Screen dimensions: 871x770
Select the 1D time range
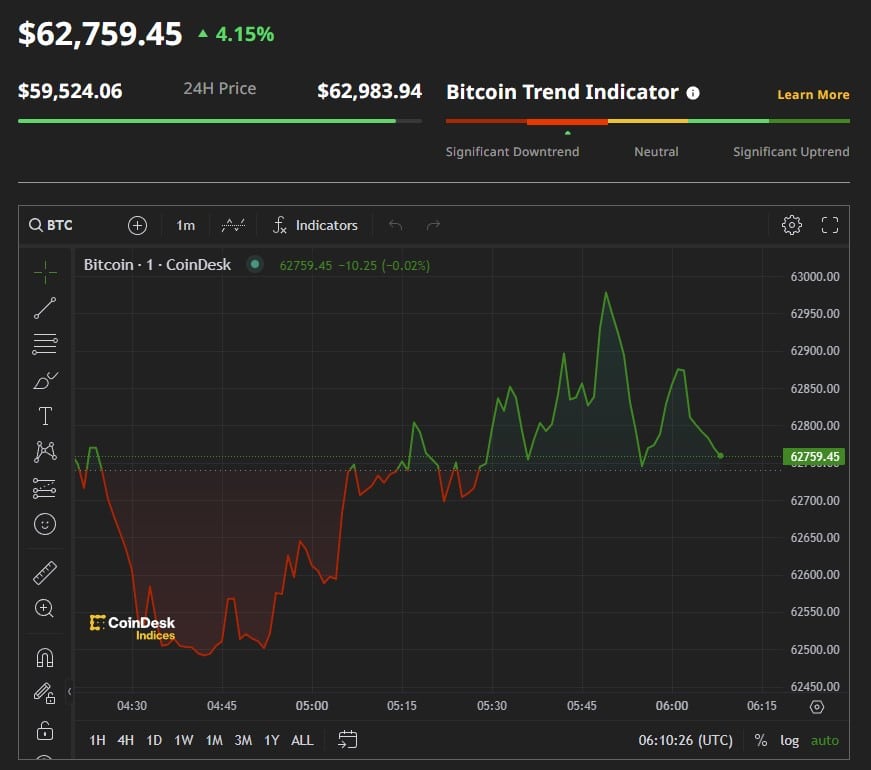154,740
